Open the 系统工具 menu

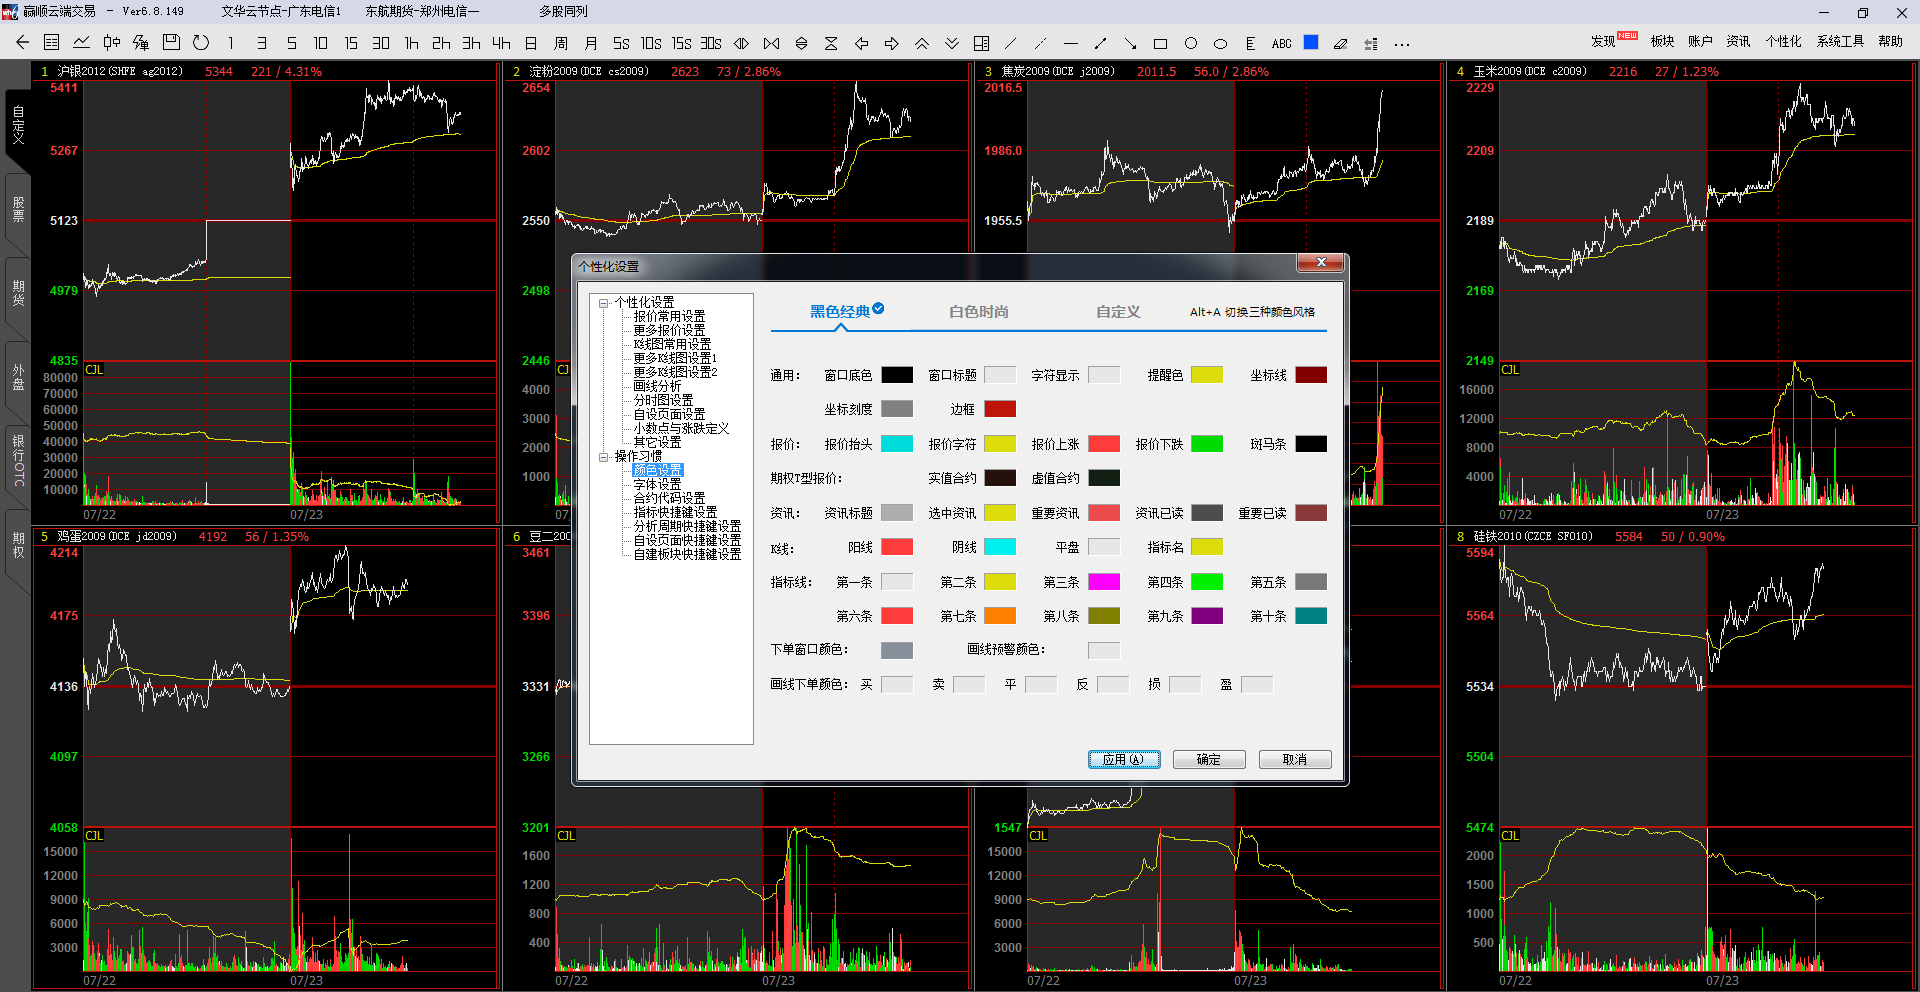point(1840,41)
